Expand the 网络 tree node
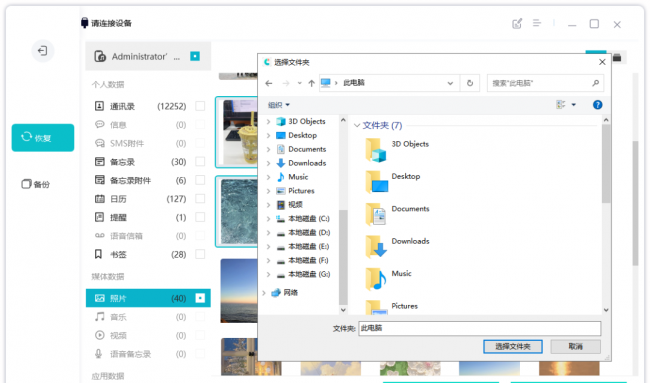Screen dimensions: 650x383 pyautogui.click(x=264, y=293)
